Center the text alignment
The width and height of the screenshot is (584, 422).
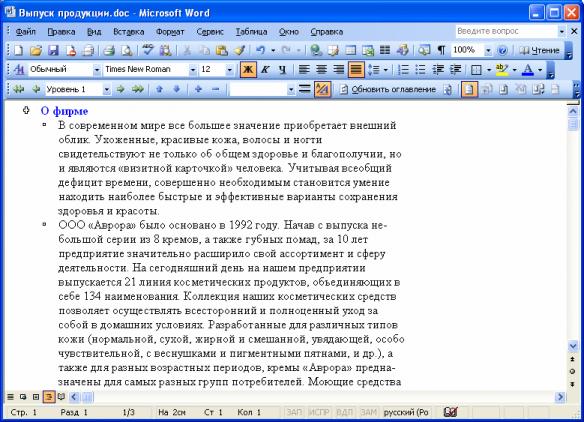[321, 70]
